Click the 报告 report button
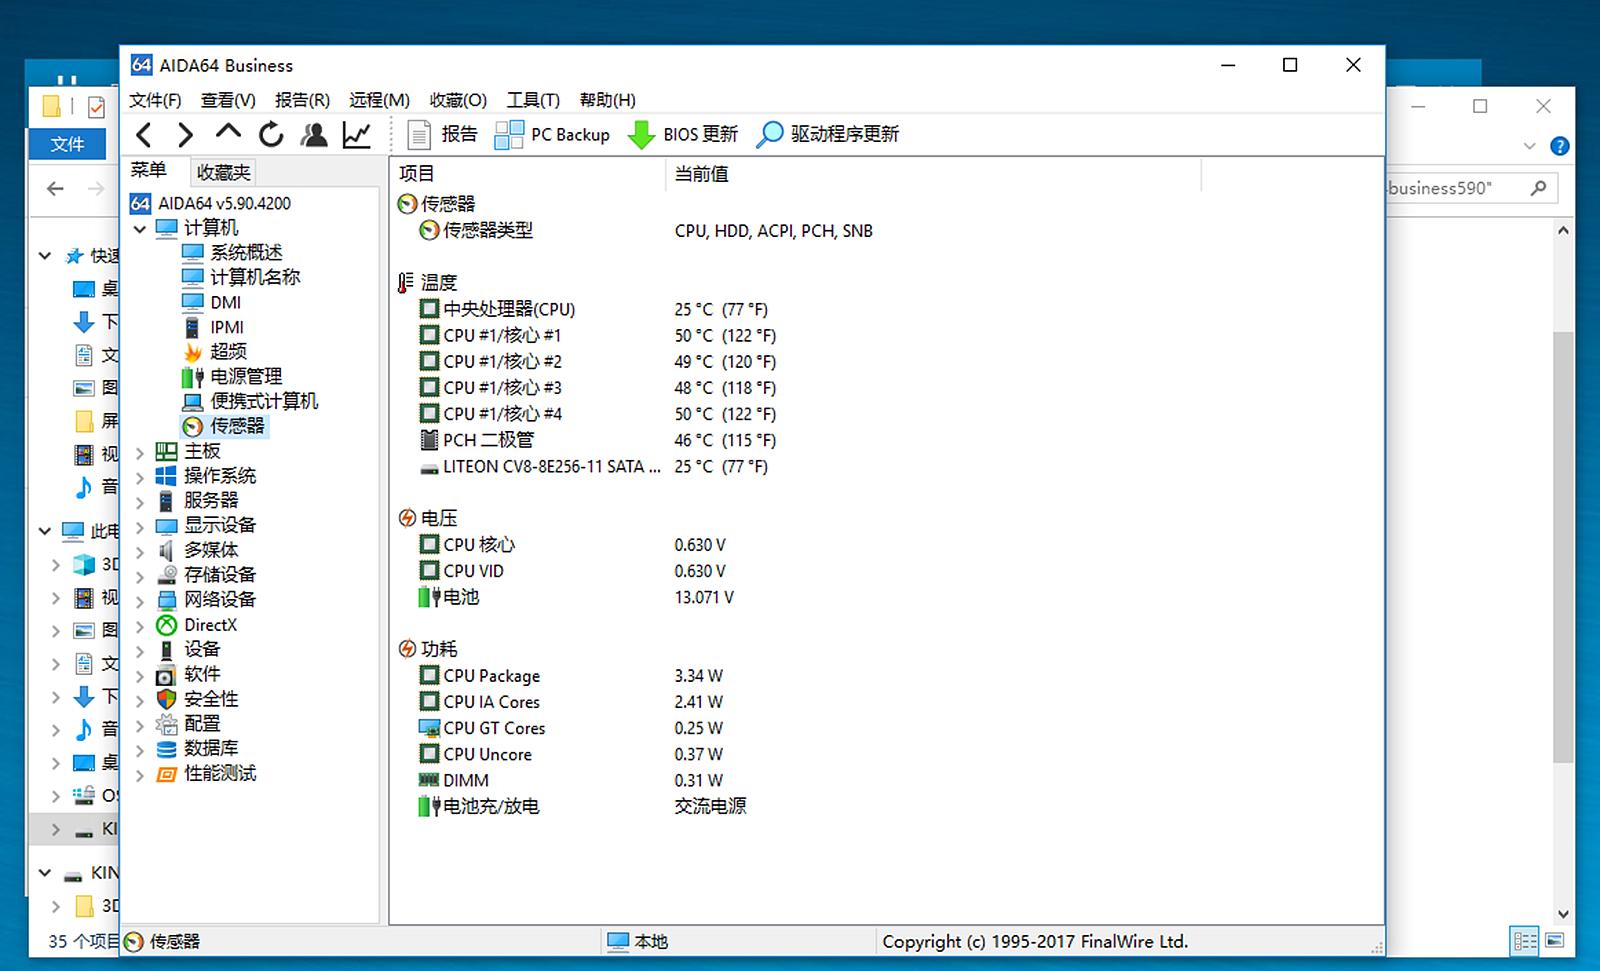Screen dimensions: 1600x971 click(442, 134)
